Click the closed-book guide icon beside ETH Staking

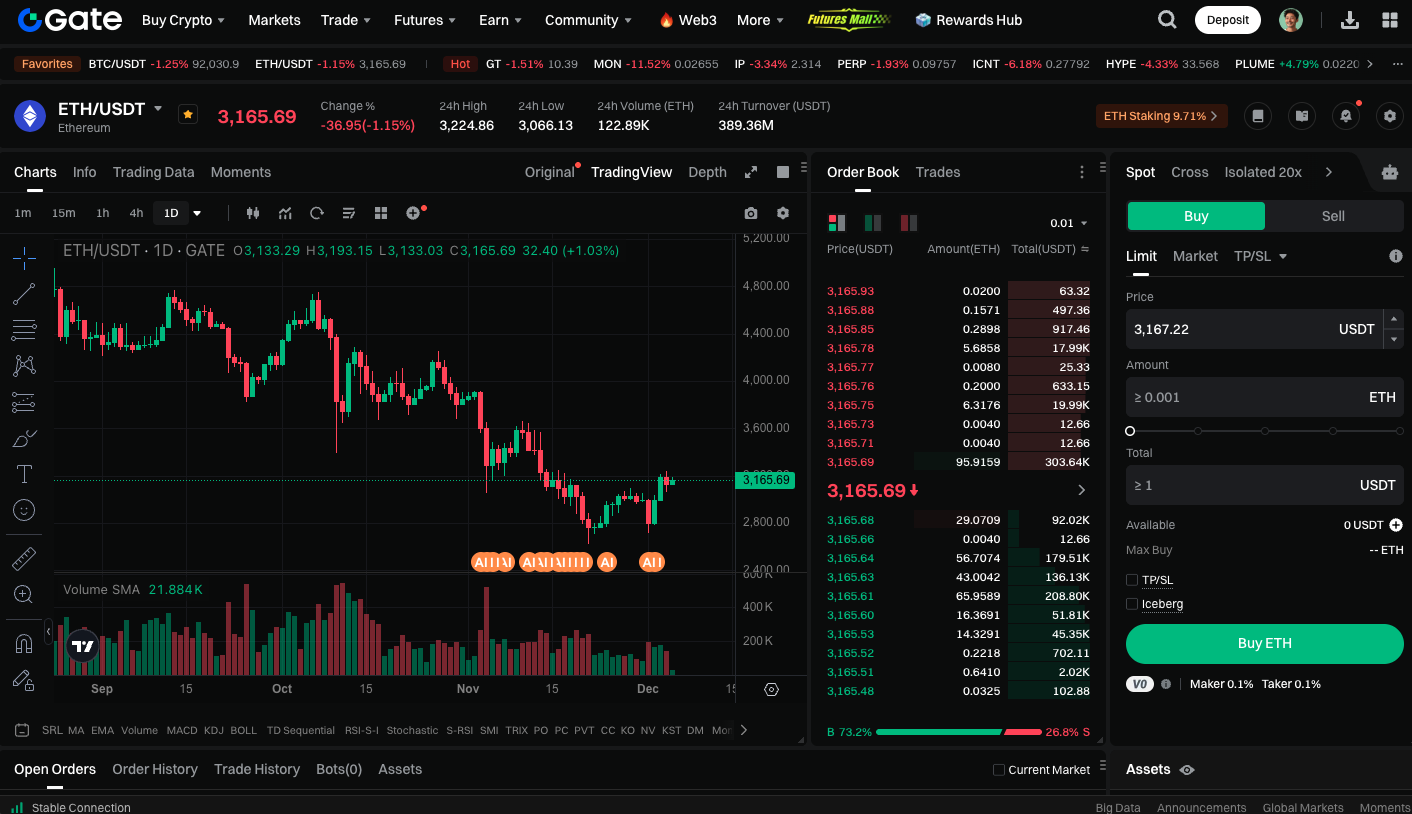(1258, 116)
